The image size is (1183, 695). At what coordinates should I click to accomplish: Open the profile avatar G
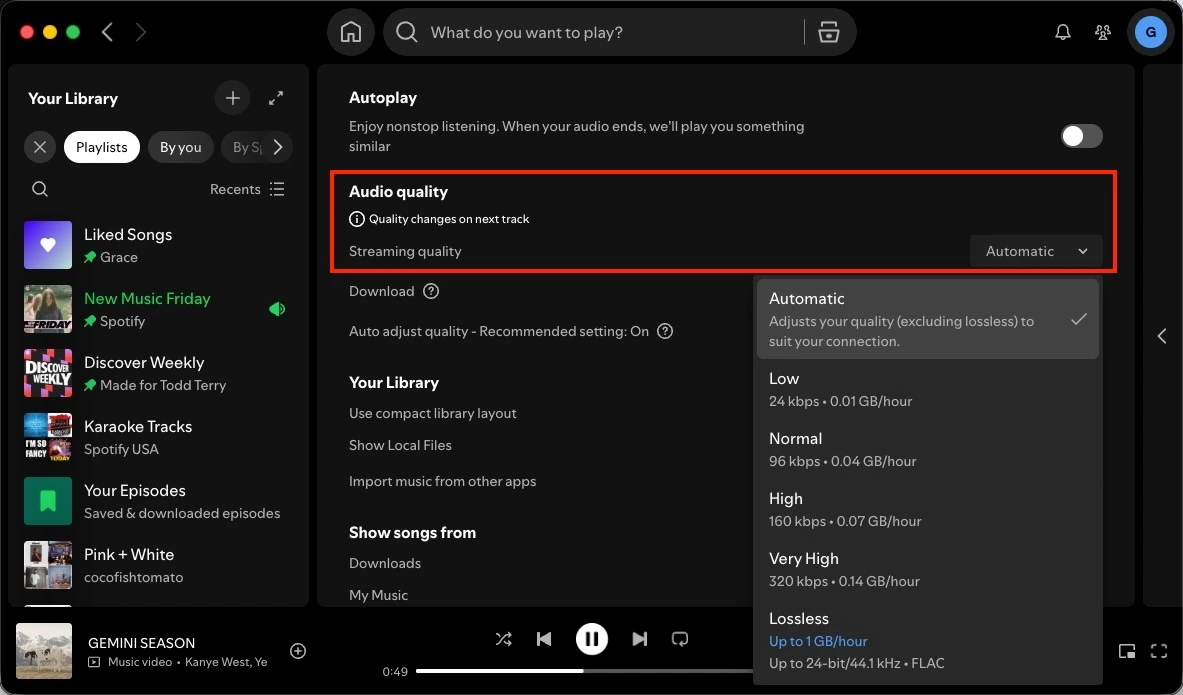click(x=1151, y=32)
